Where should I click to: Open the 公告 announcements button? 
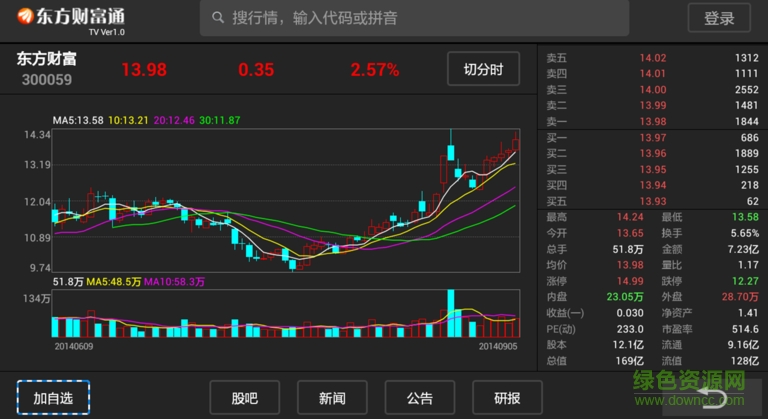point(420,397)
